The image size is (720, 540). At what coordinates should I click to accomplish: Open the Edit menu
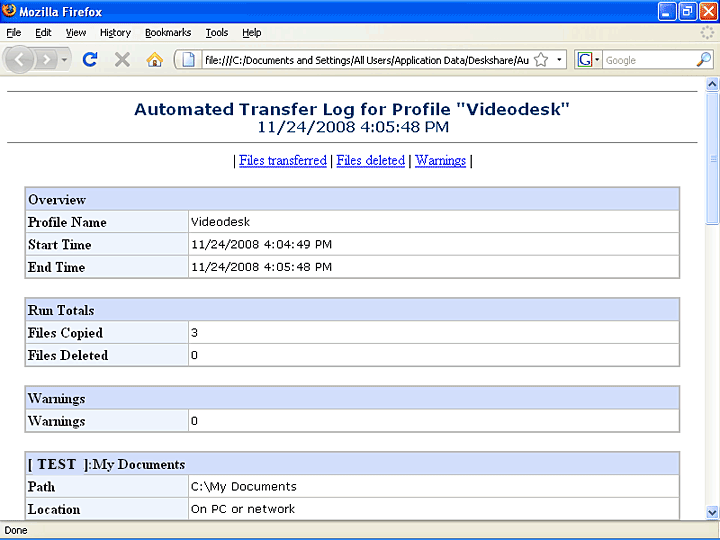[x=43, y=33]
